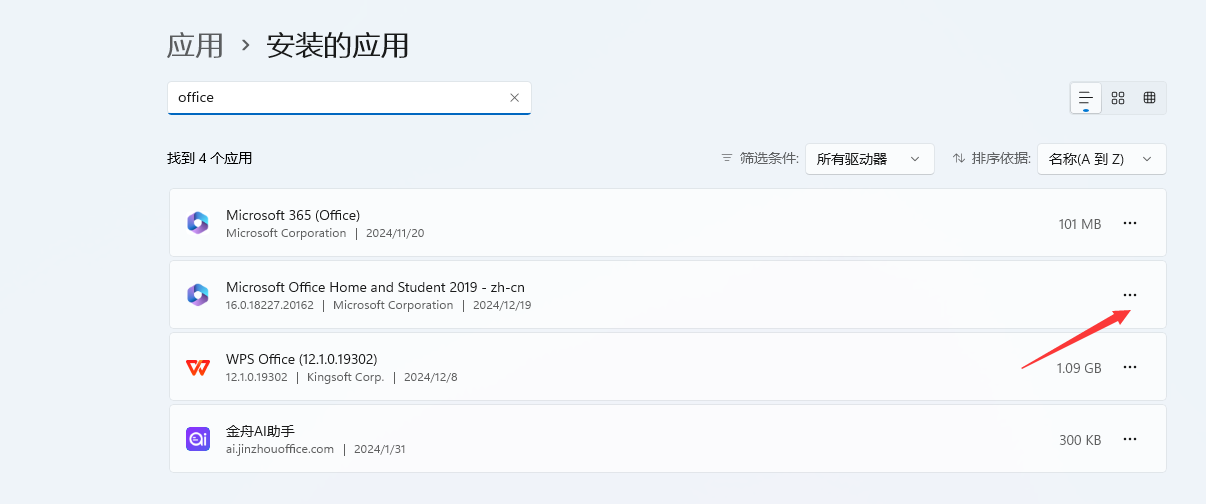Viewport: 1206px width, 504px height.
Task: Click the Office Home and Student 2019 icon
Action: pos(198,295)
